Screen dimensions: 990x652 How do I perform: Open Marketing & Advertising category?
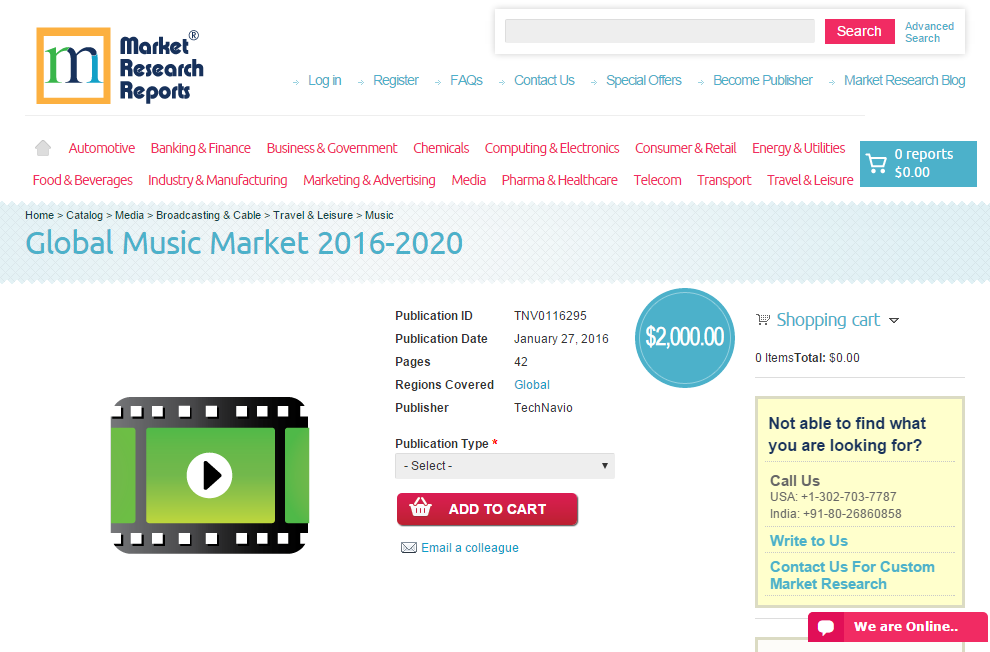click(x=369, y=181)
